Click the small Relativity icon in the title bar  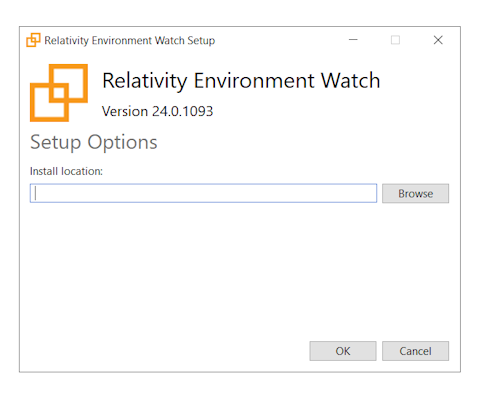click(33, 40)
